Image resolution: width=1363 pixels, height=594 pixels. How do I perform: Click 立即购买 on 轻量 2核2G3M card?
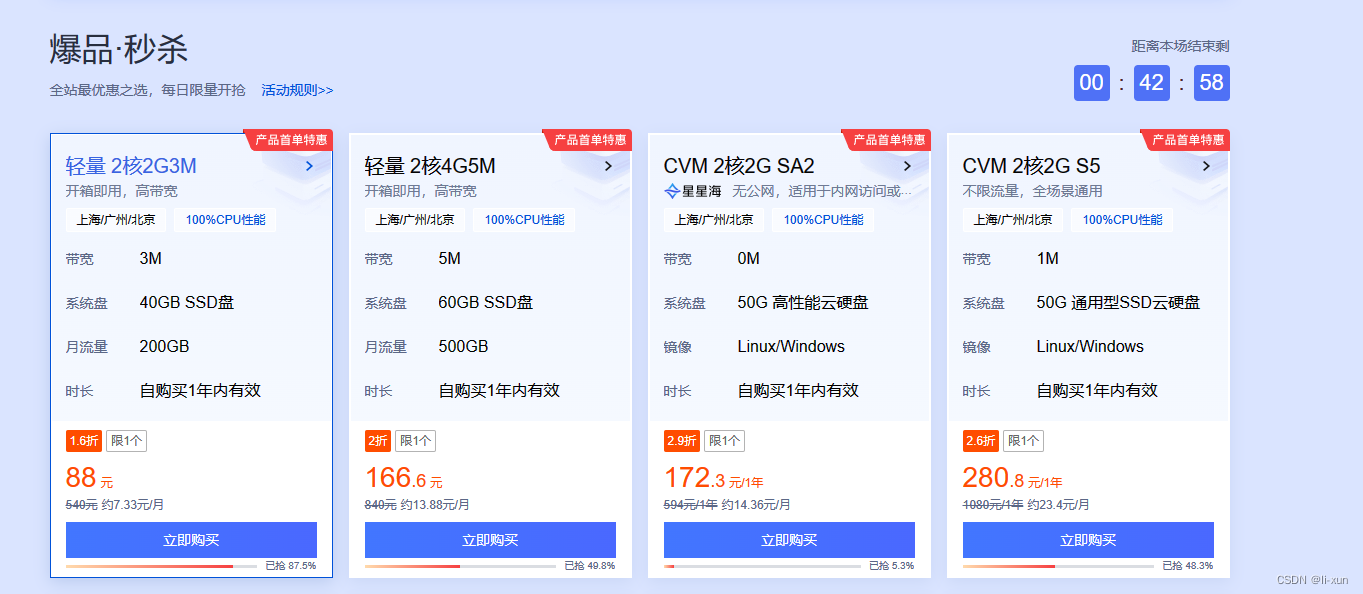(190, 540)
